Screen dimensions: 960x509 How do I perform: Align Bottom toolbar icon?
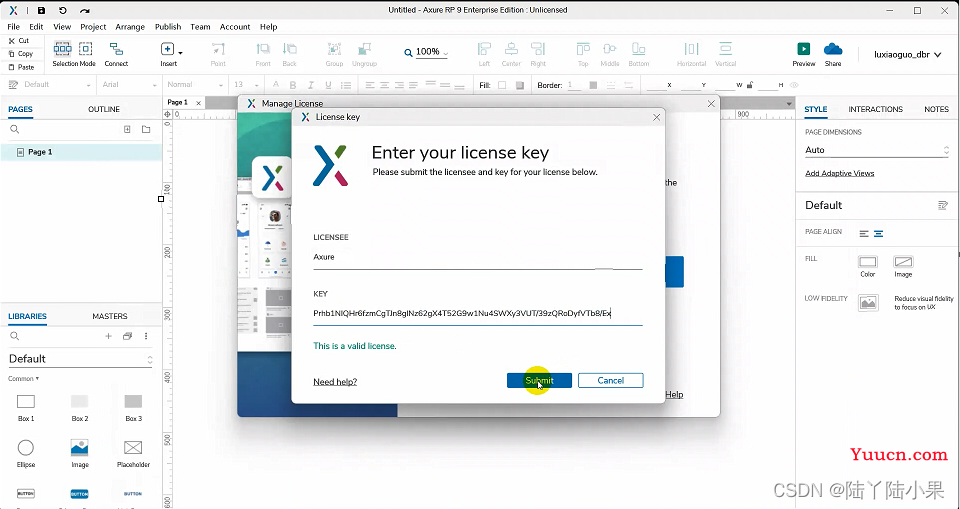coord(639,49)
